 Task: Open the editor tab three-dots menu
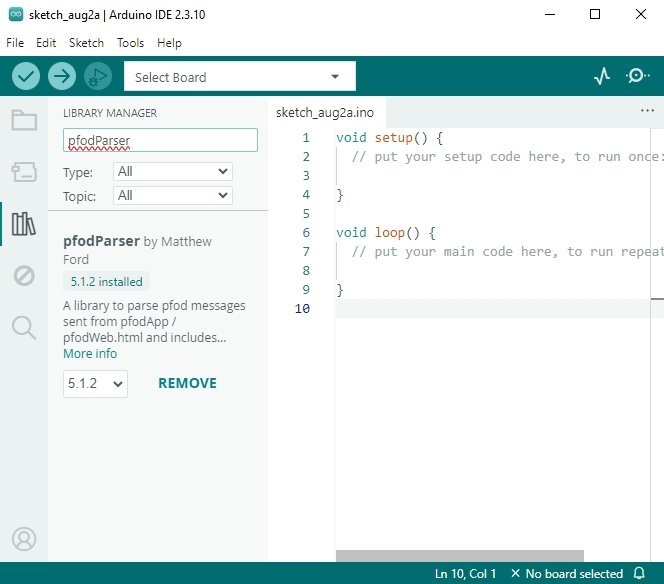click(647, 111)
